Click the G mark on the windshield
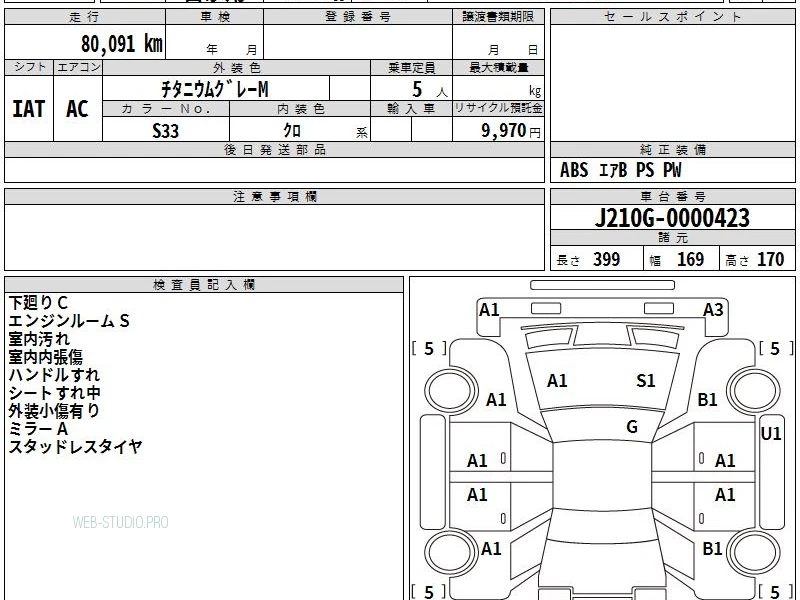The height and width of the screenshot is (600, 800). [x=632, y=426]
